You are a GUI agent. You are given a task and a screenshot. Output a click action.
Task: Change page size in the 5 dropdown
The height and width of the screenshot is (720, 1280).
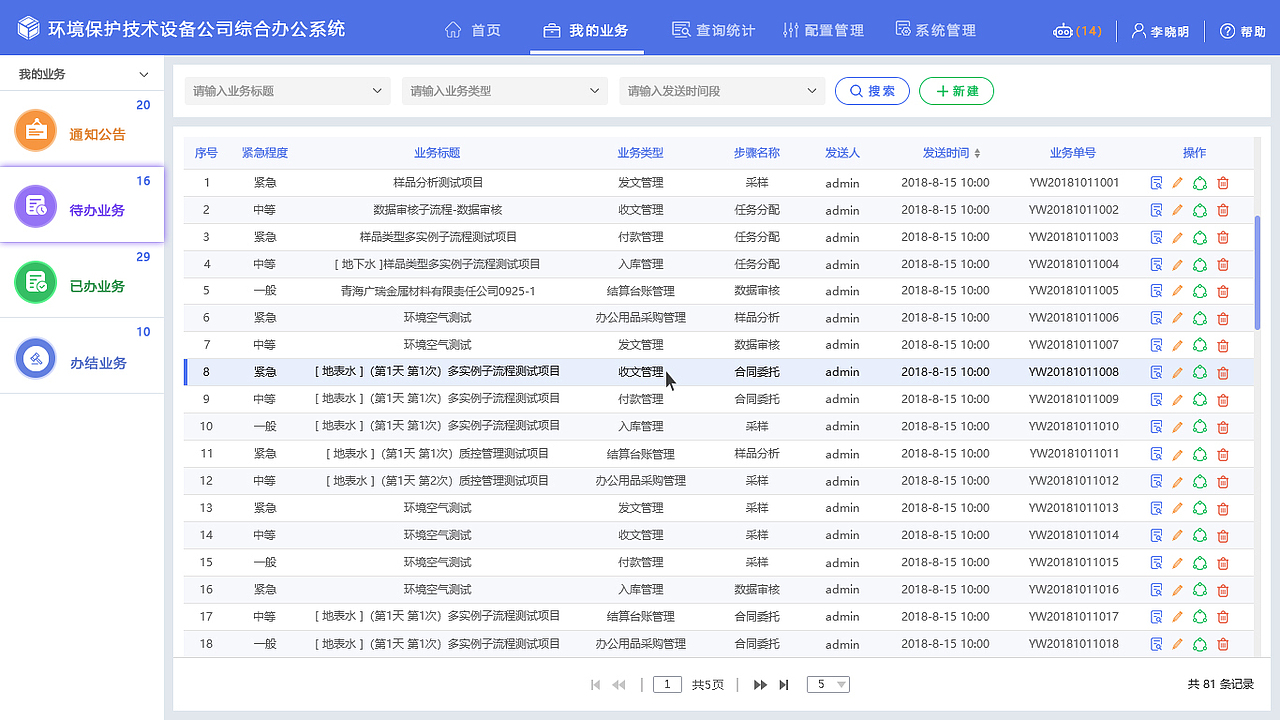[x=828, y=684]
